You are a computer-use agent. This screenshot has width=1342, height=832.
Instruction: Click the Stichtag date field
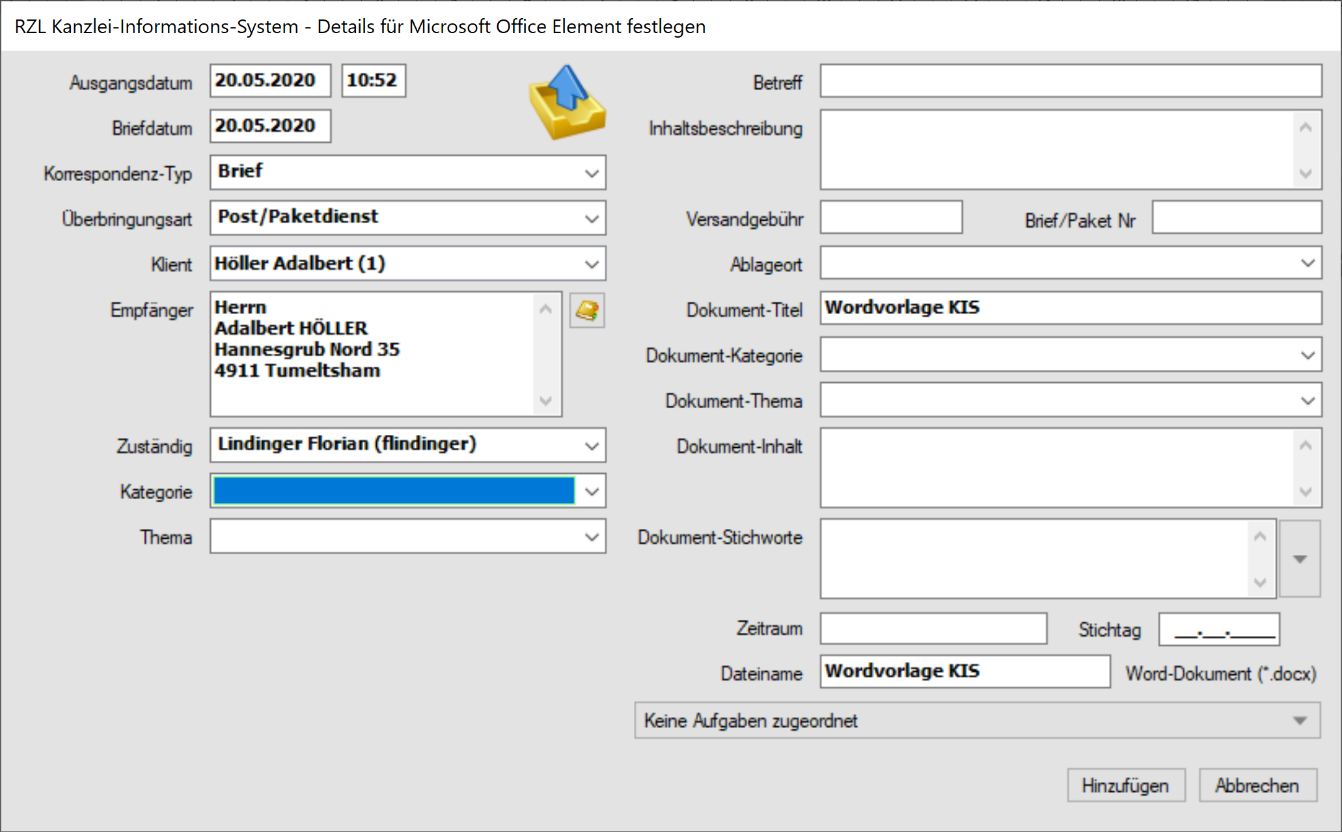tap(1218, 630)
